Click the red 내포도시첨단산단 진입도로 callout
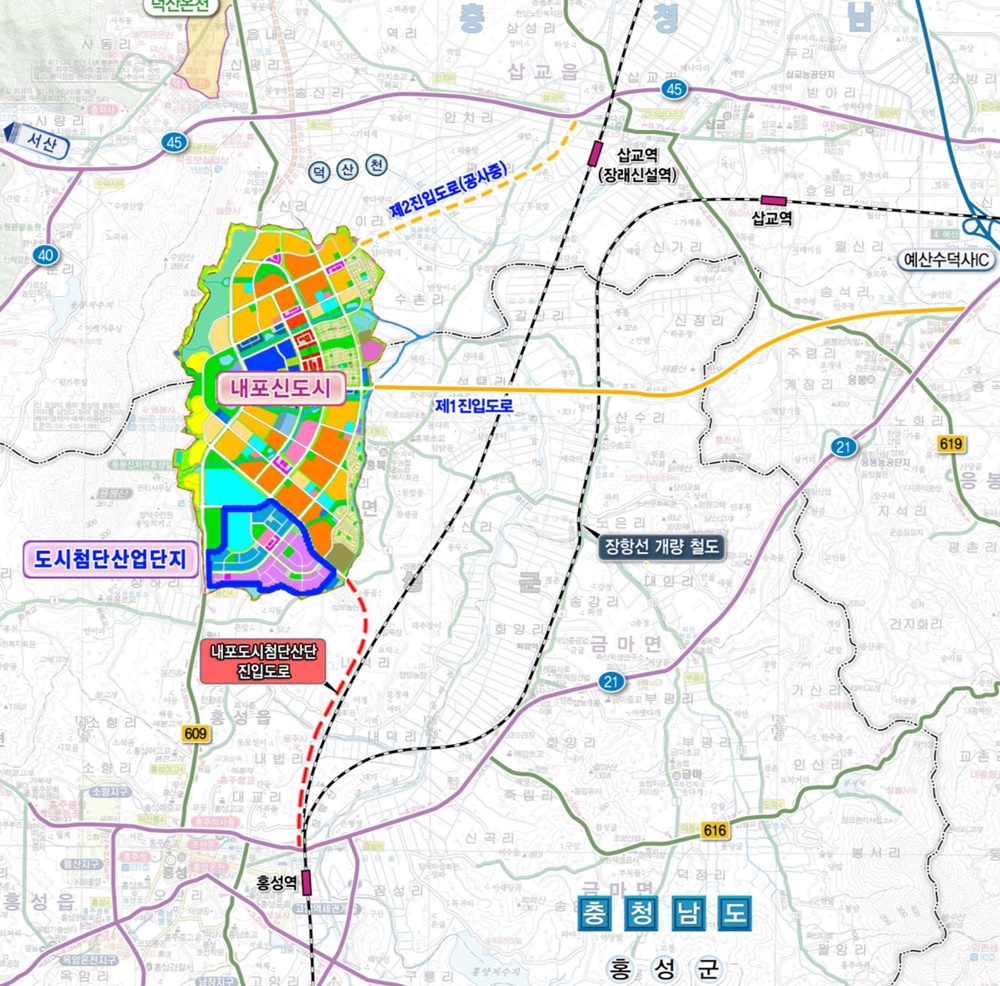This screenshot has height=986, width=1000. [x=263, y=661]
